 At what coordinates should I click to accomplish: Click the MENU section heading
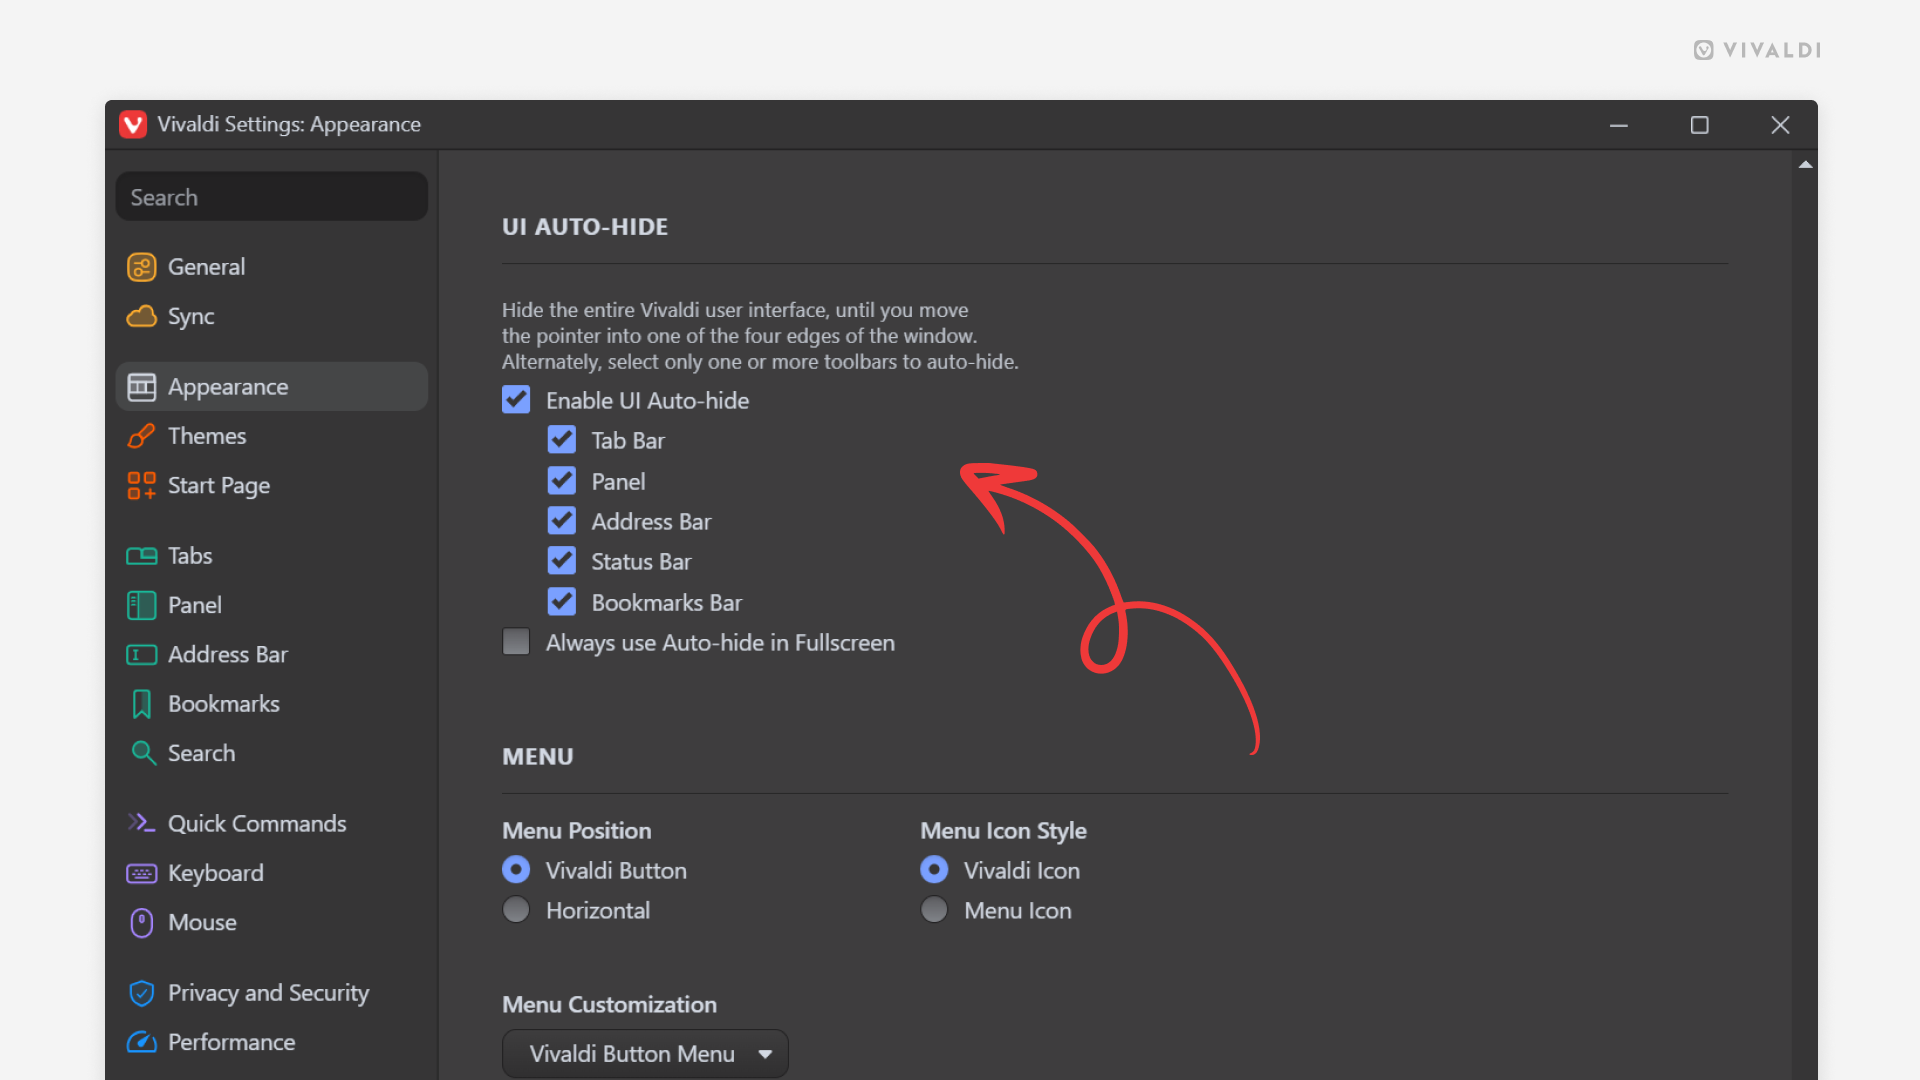pos(538,757)
